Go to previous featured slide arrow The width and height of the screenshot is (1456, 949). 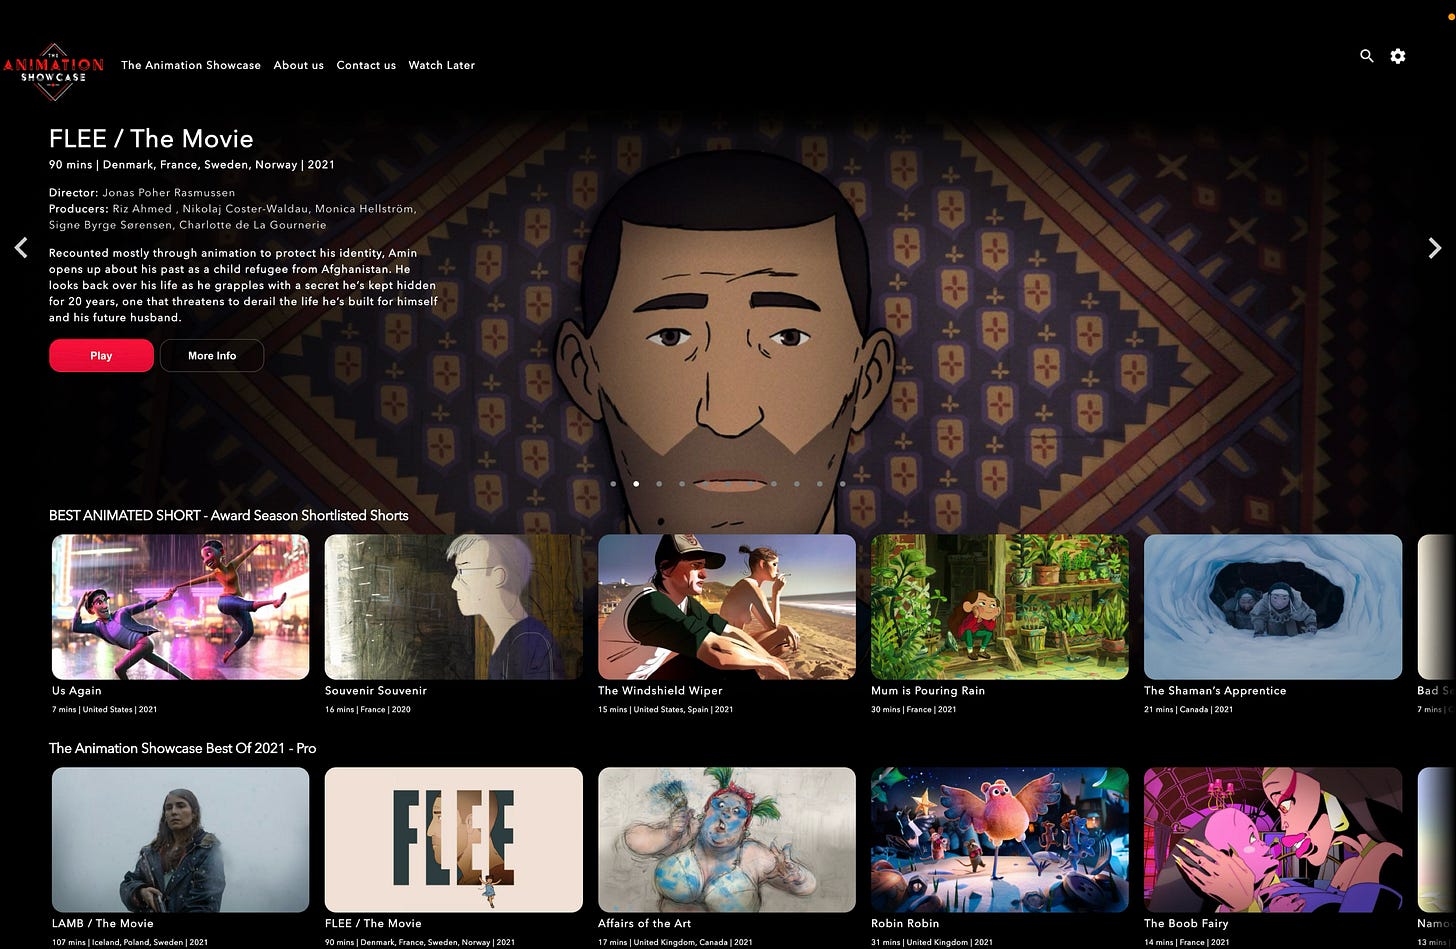click(x=21, y=248)
